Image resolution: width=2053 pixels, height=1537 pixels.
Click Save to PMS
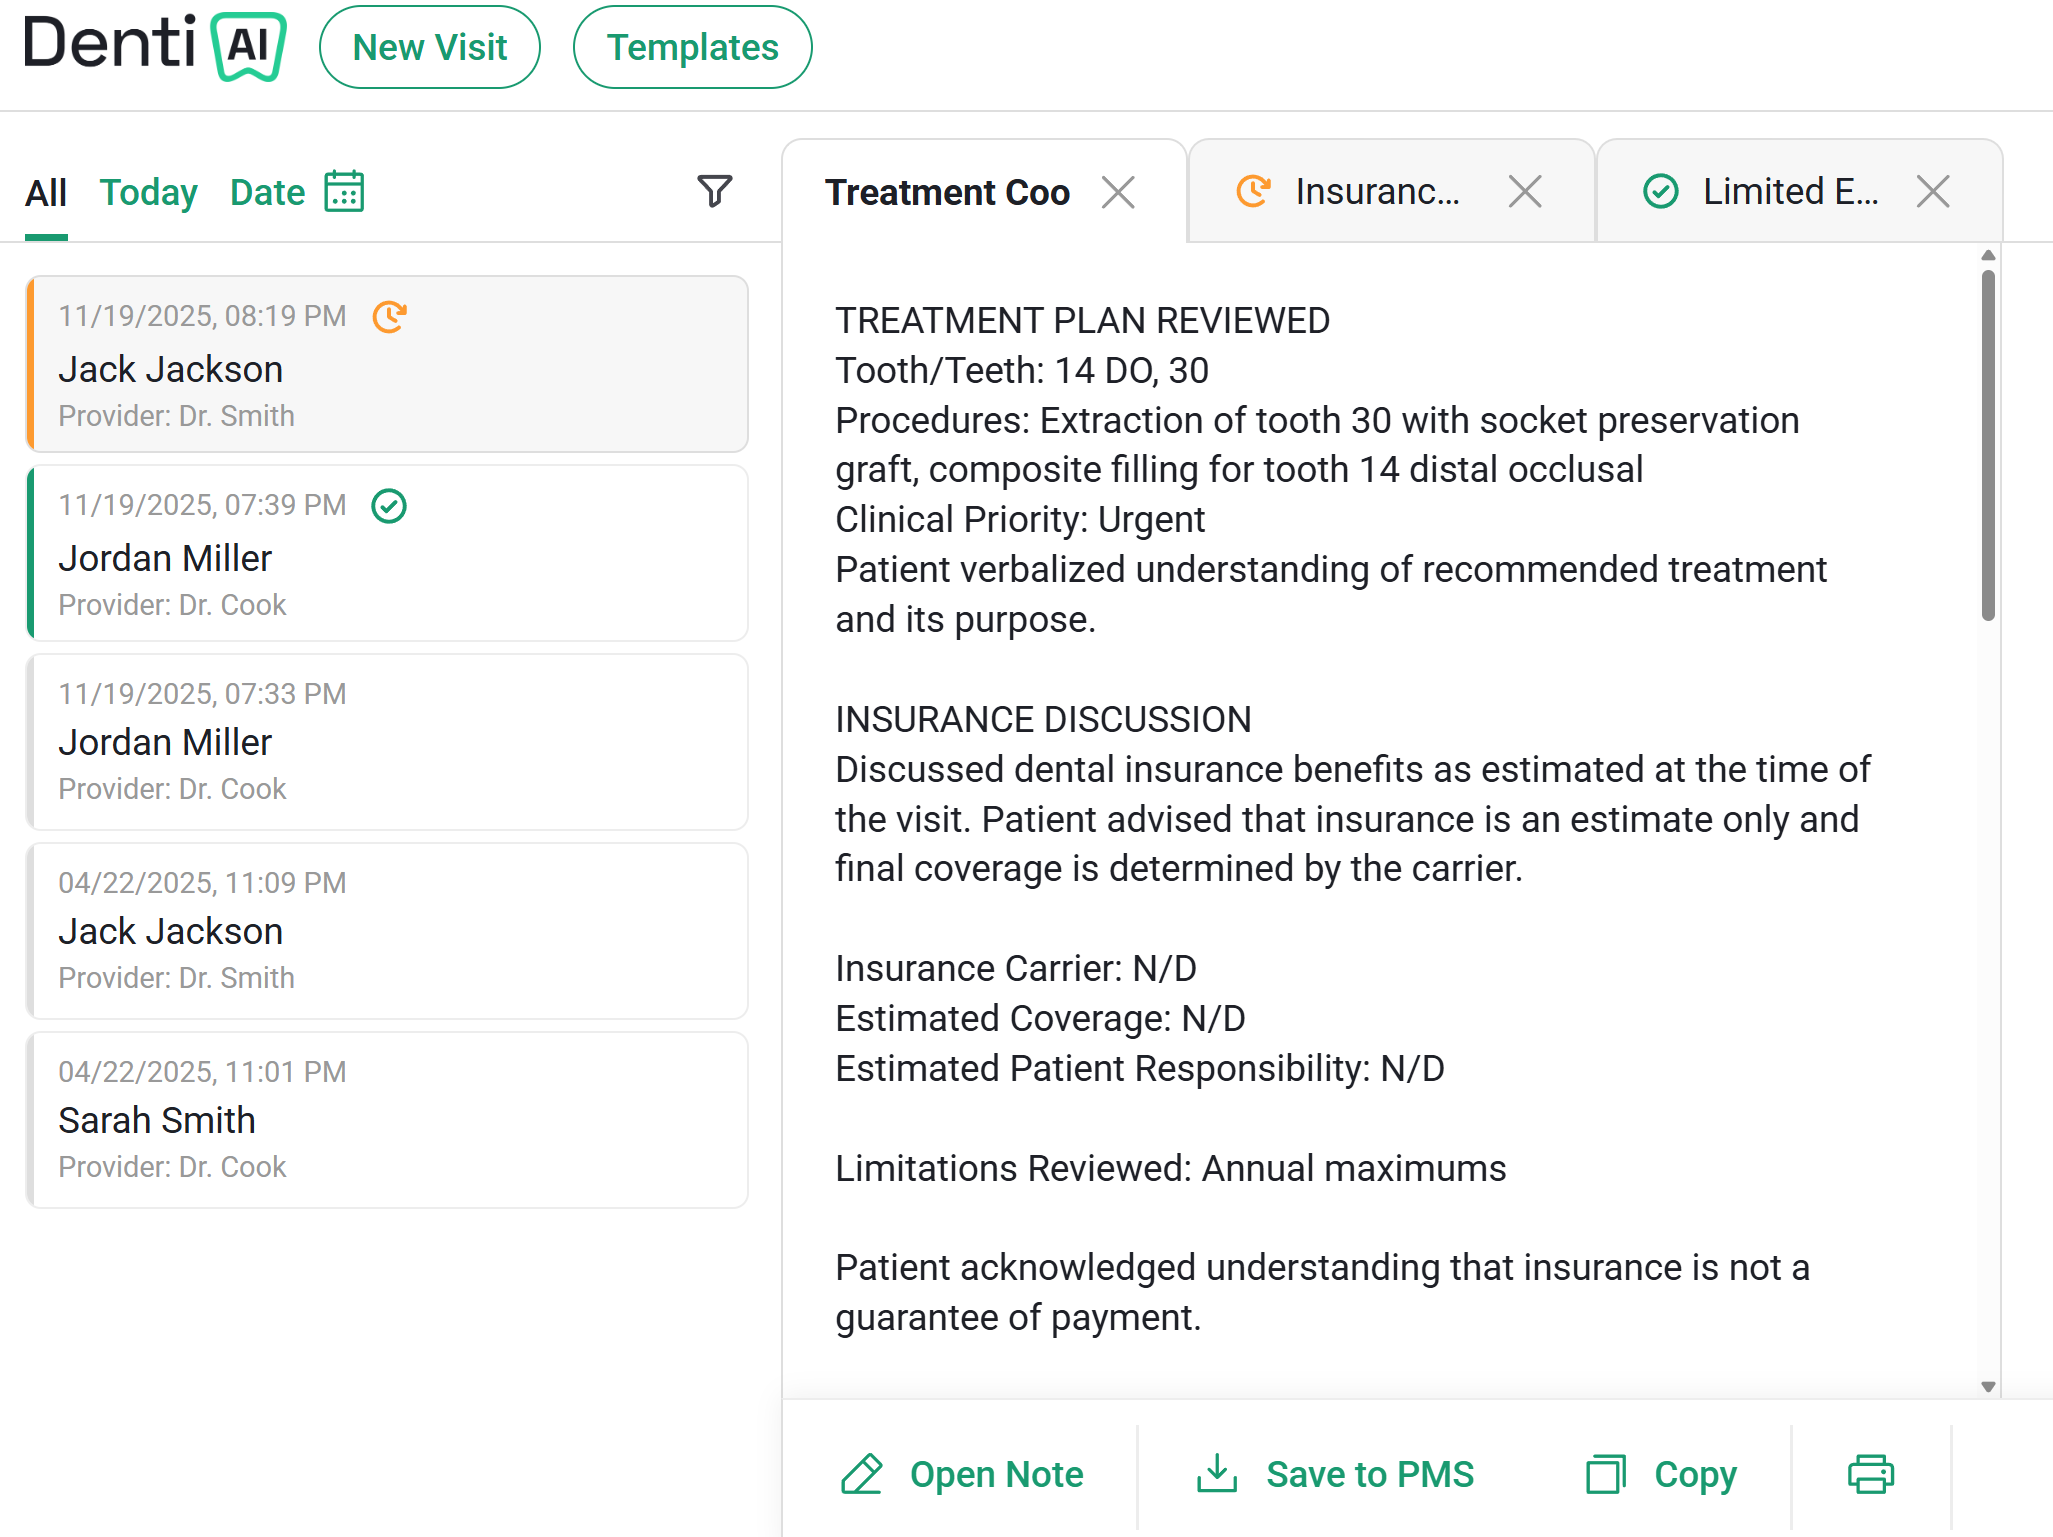coord(1335,1474)
